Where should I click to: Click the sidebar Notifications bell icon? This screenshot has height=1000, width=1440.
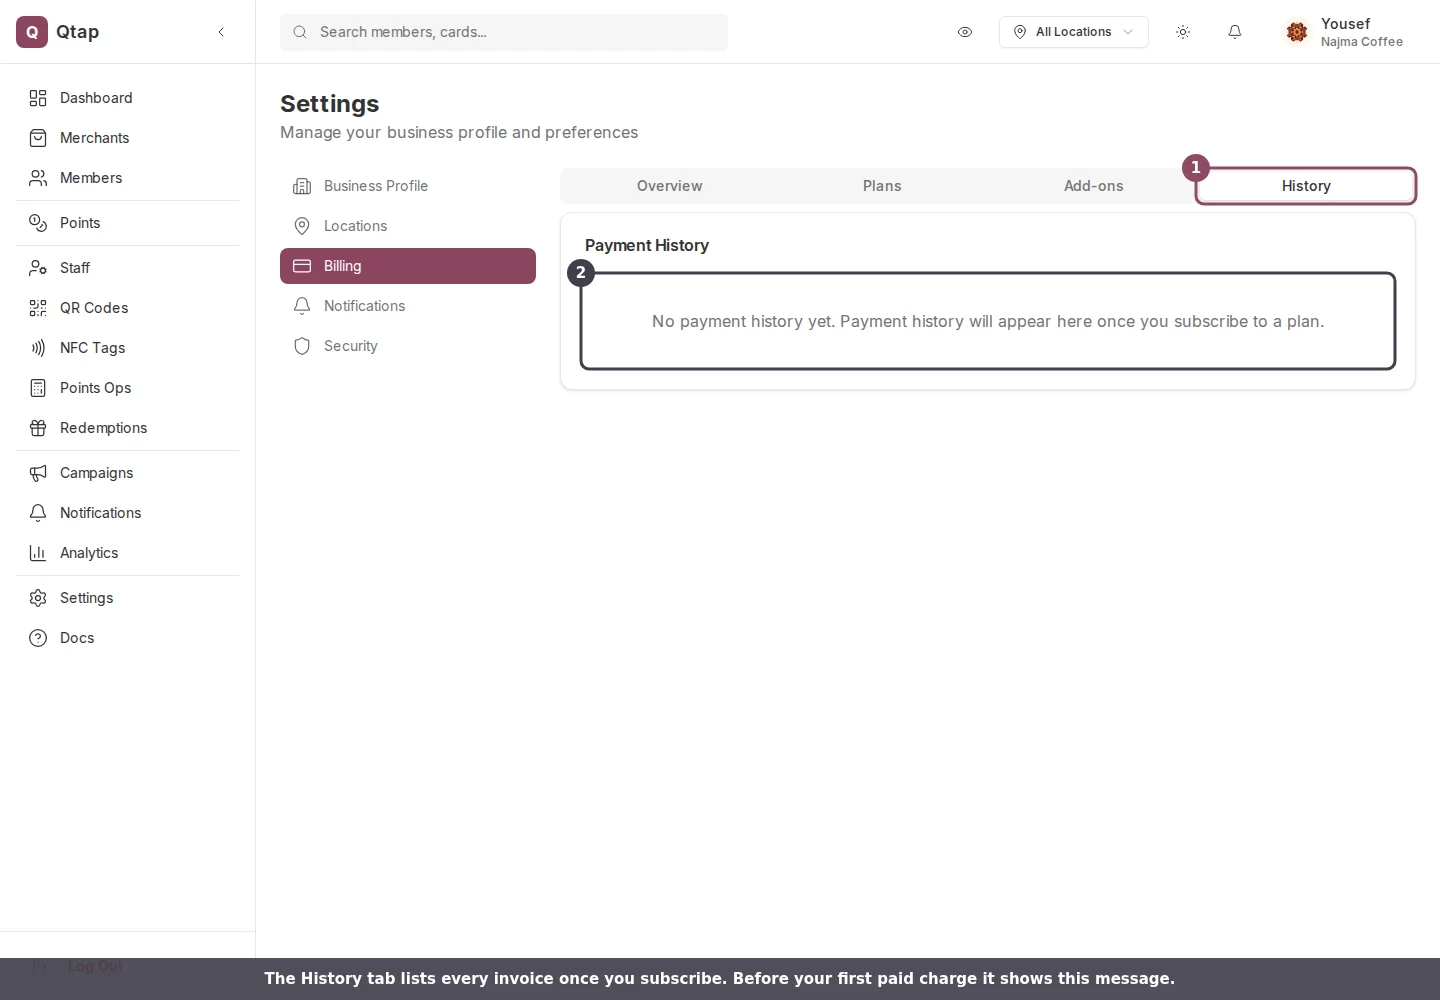(38, 513)
